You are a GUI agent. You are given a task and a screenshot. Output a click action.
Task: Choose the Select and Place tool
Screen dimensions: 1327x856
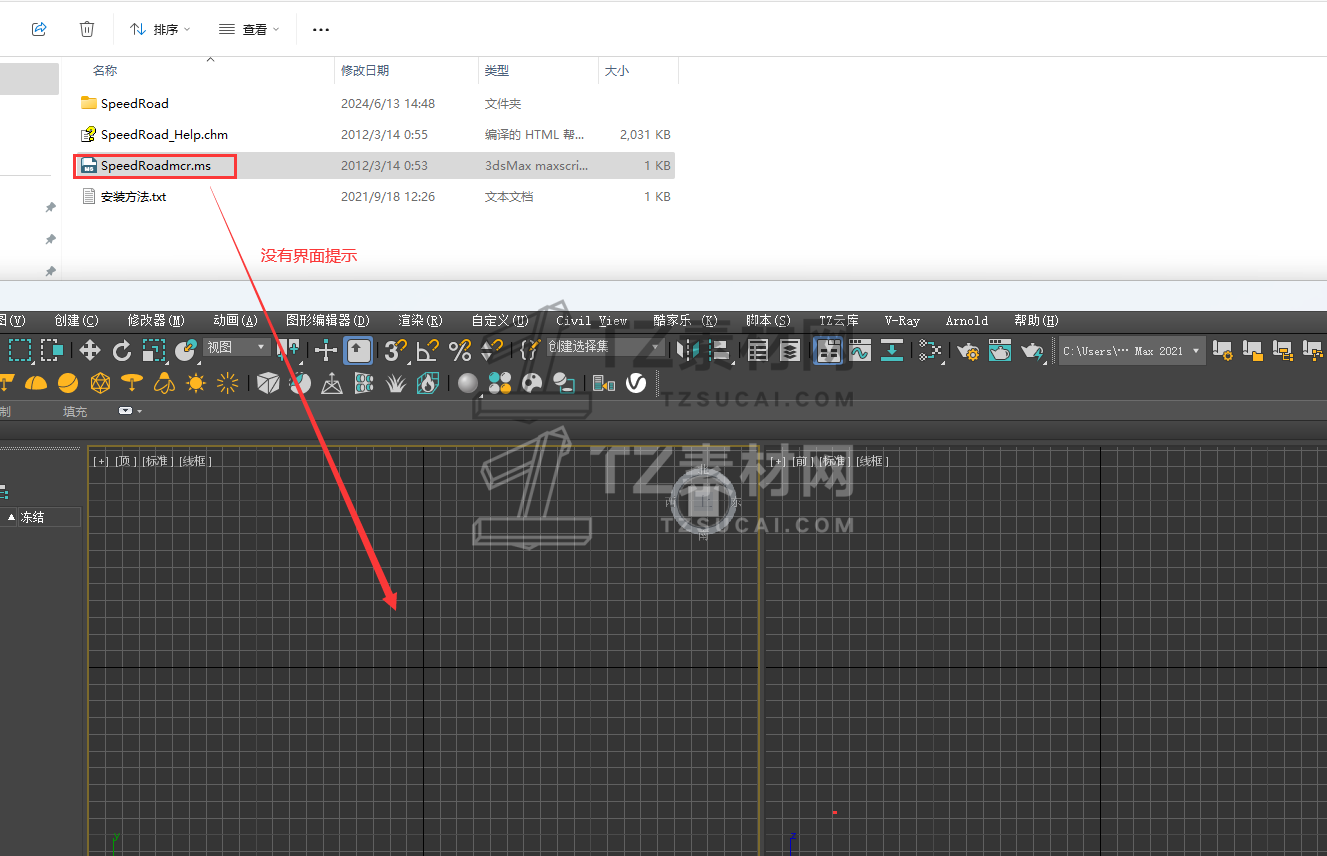[x=185, y=350]
